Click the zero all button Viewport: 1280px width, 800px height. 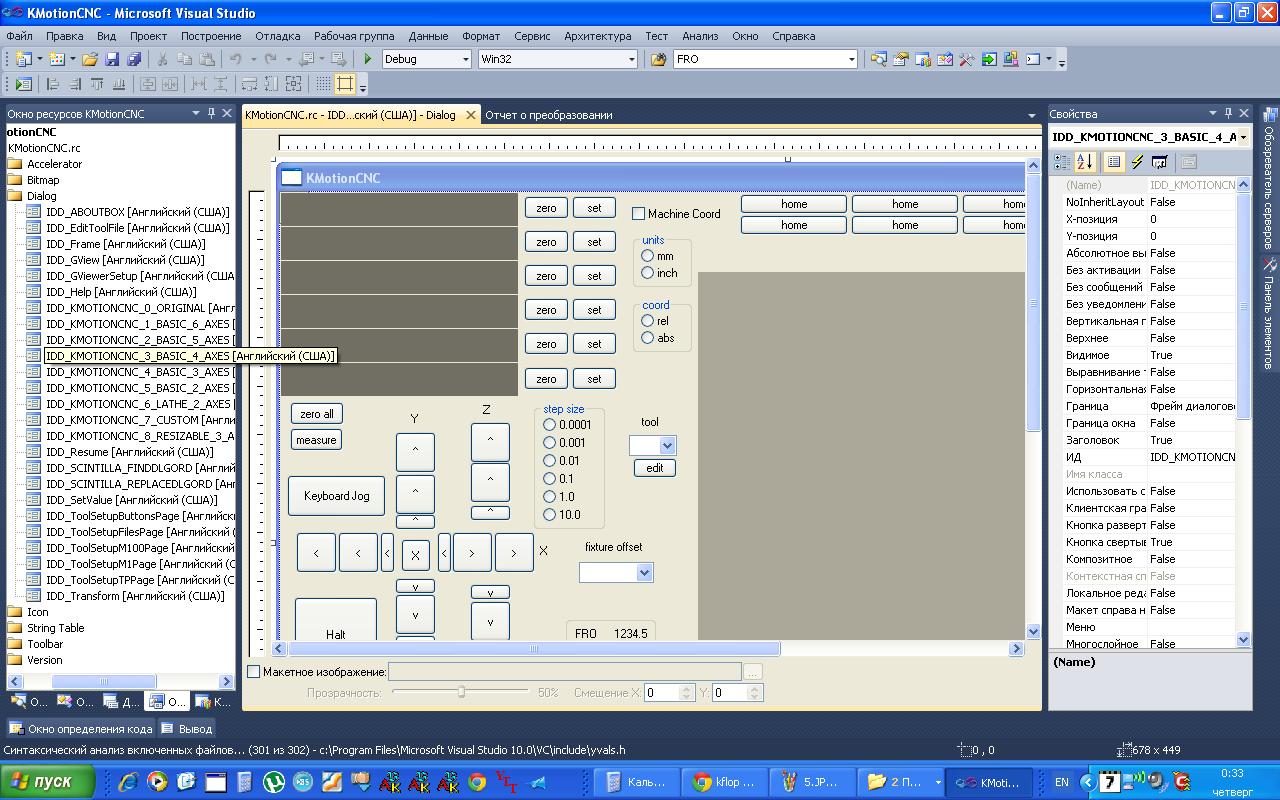click(317, 414)
